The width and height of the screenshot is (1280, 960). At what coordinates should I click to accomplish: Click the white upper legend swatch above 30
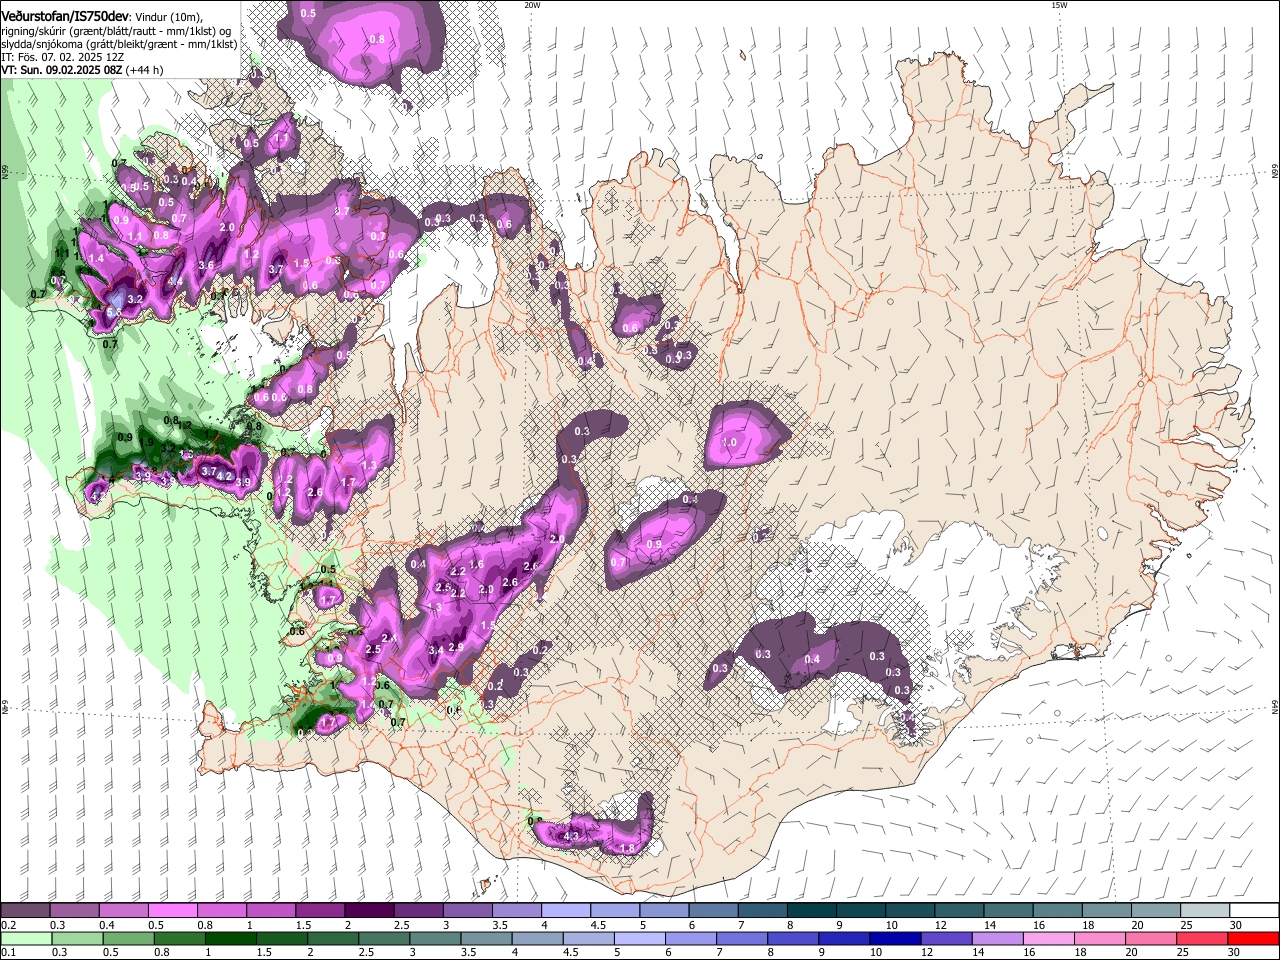pos(1254,911)
